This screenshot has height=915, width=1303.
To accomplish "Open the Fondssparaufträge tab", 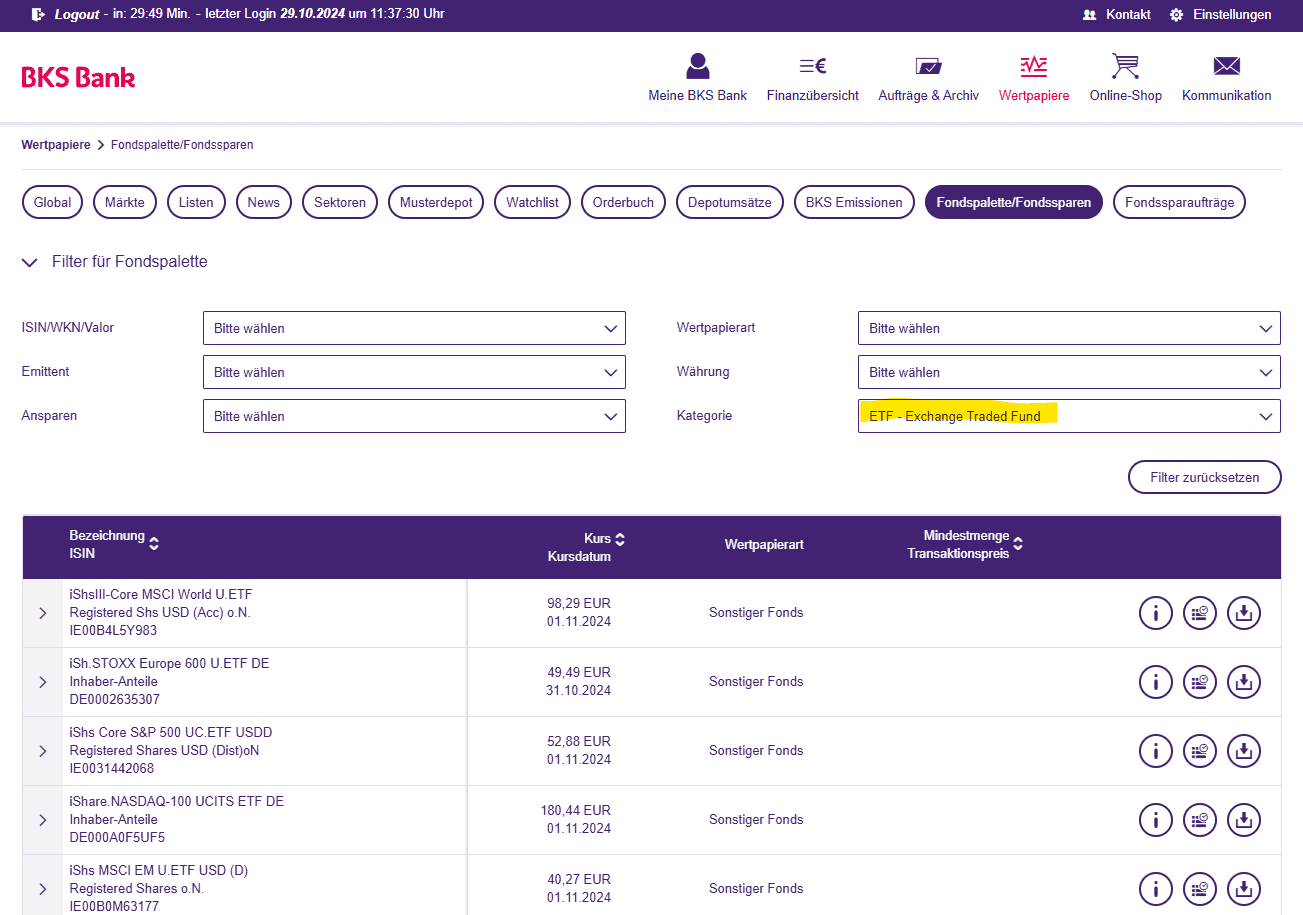I will tap(1180, 202).
